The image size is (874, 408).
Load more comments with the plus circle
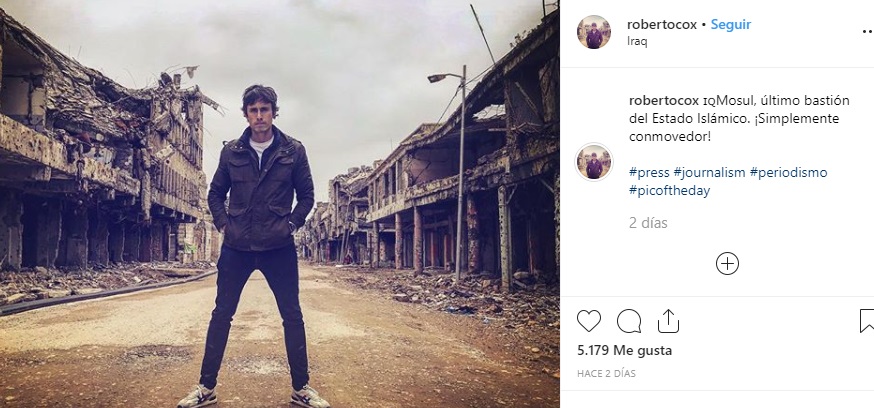(727, 264)
